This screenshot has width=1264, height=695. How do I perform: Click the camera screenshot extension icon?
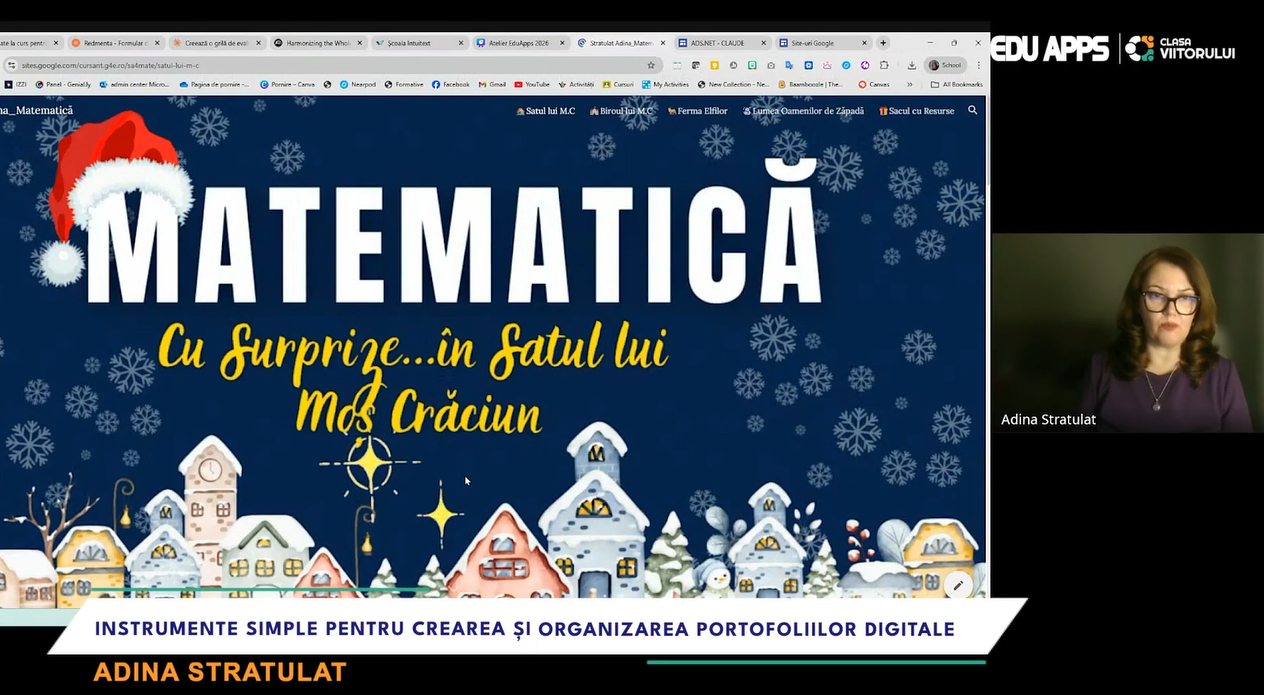(771, 65)
